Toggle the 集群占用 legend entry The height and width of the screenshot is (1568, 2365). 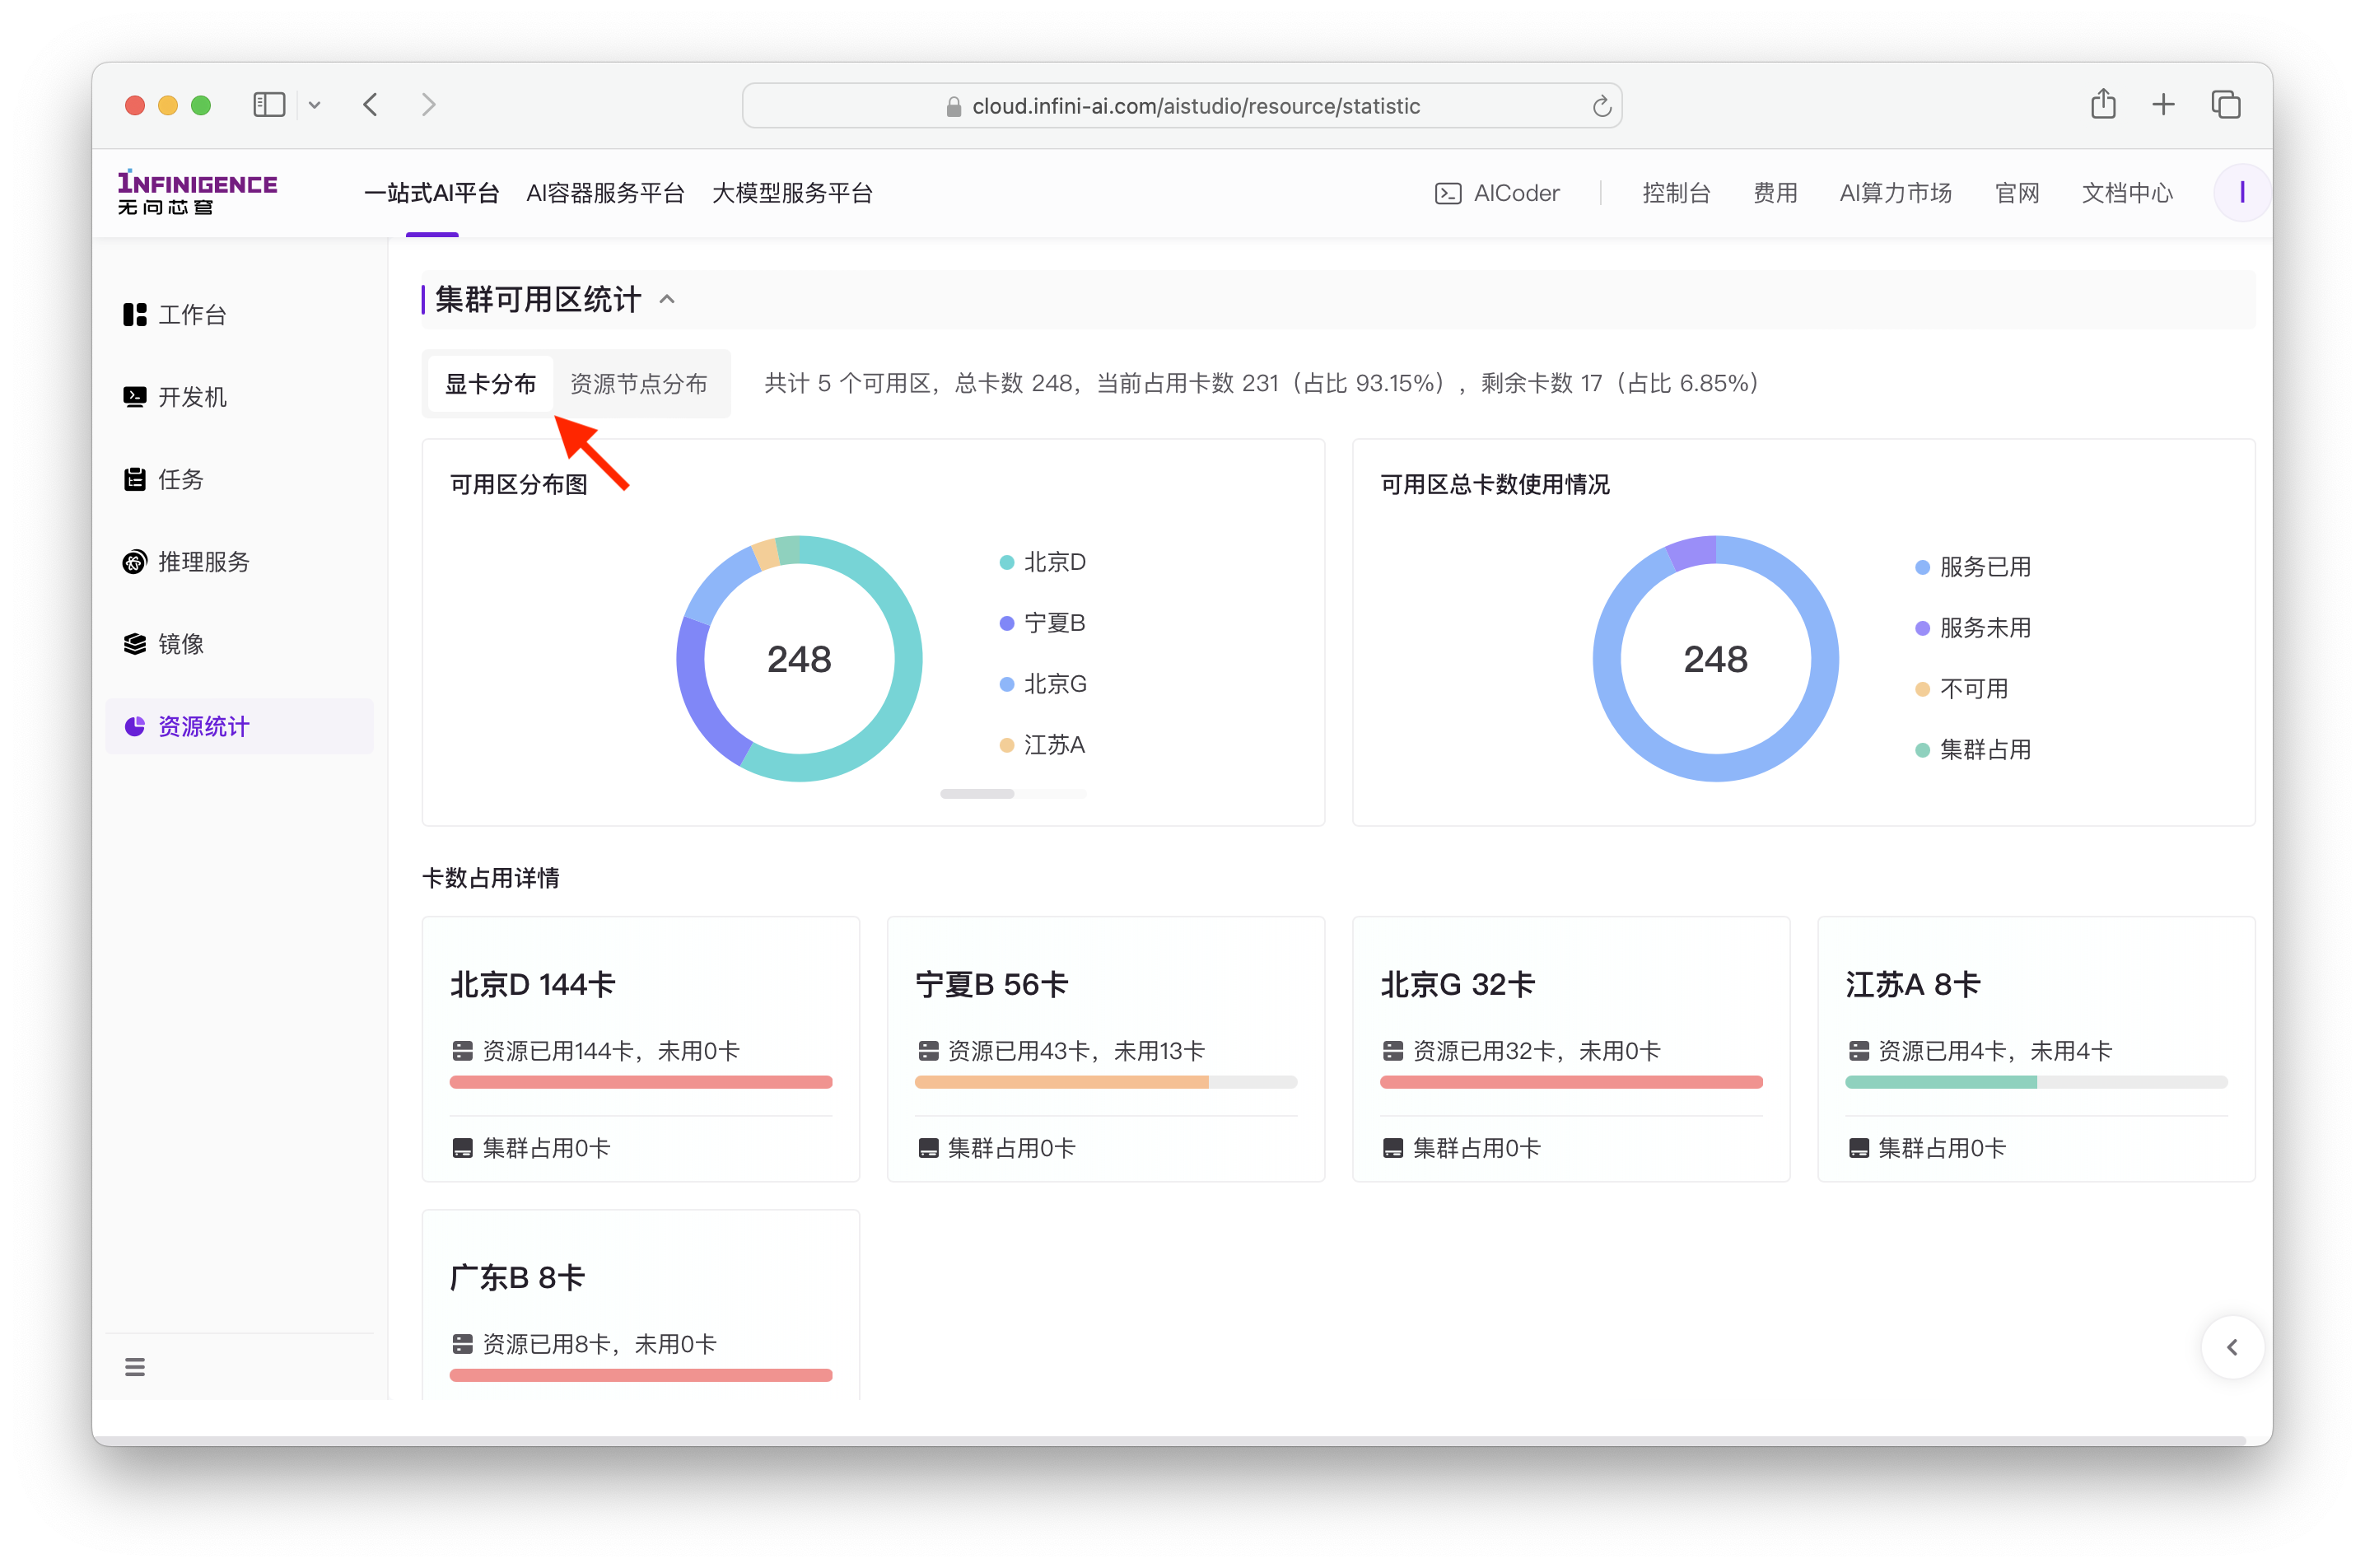click(1972, 750)
